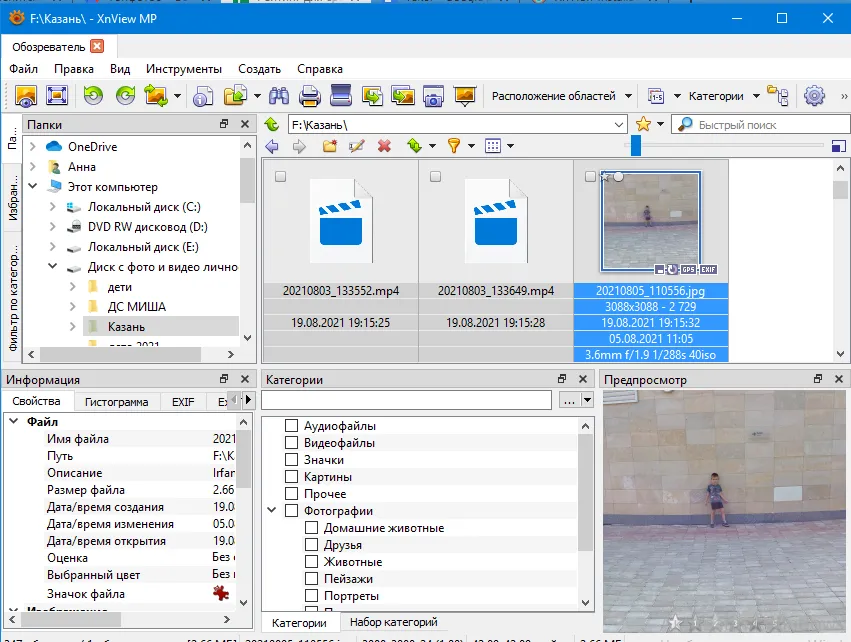The image size is (851, 642).
Task: Switch to fullscreen view toolbar icon
Action: click(56, 96)
